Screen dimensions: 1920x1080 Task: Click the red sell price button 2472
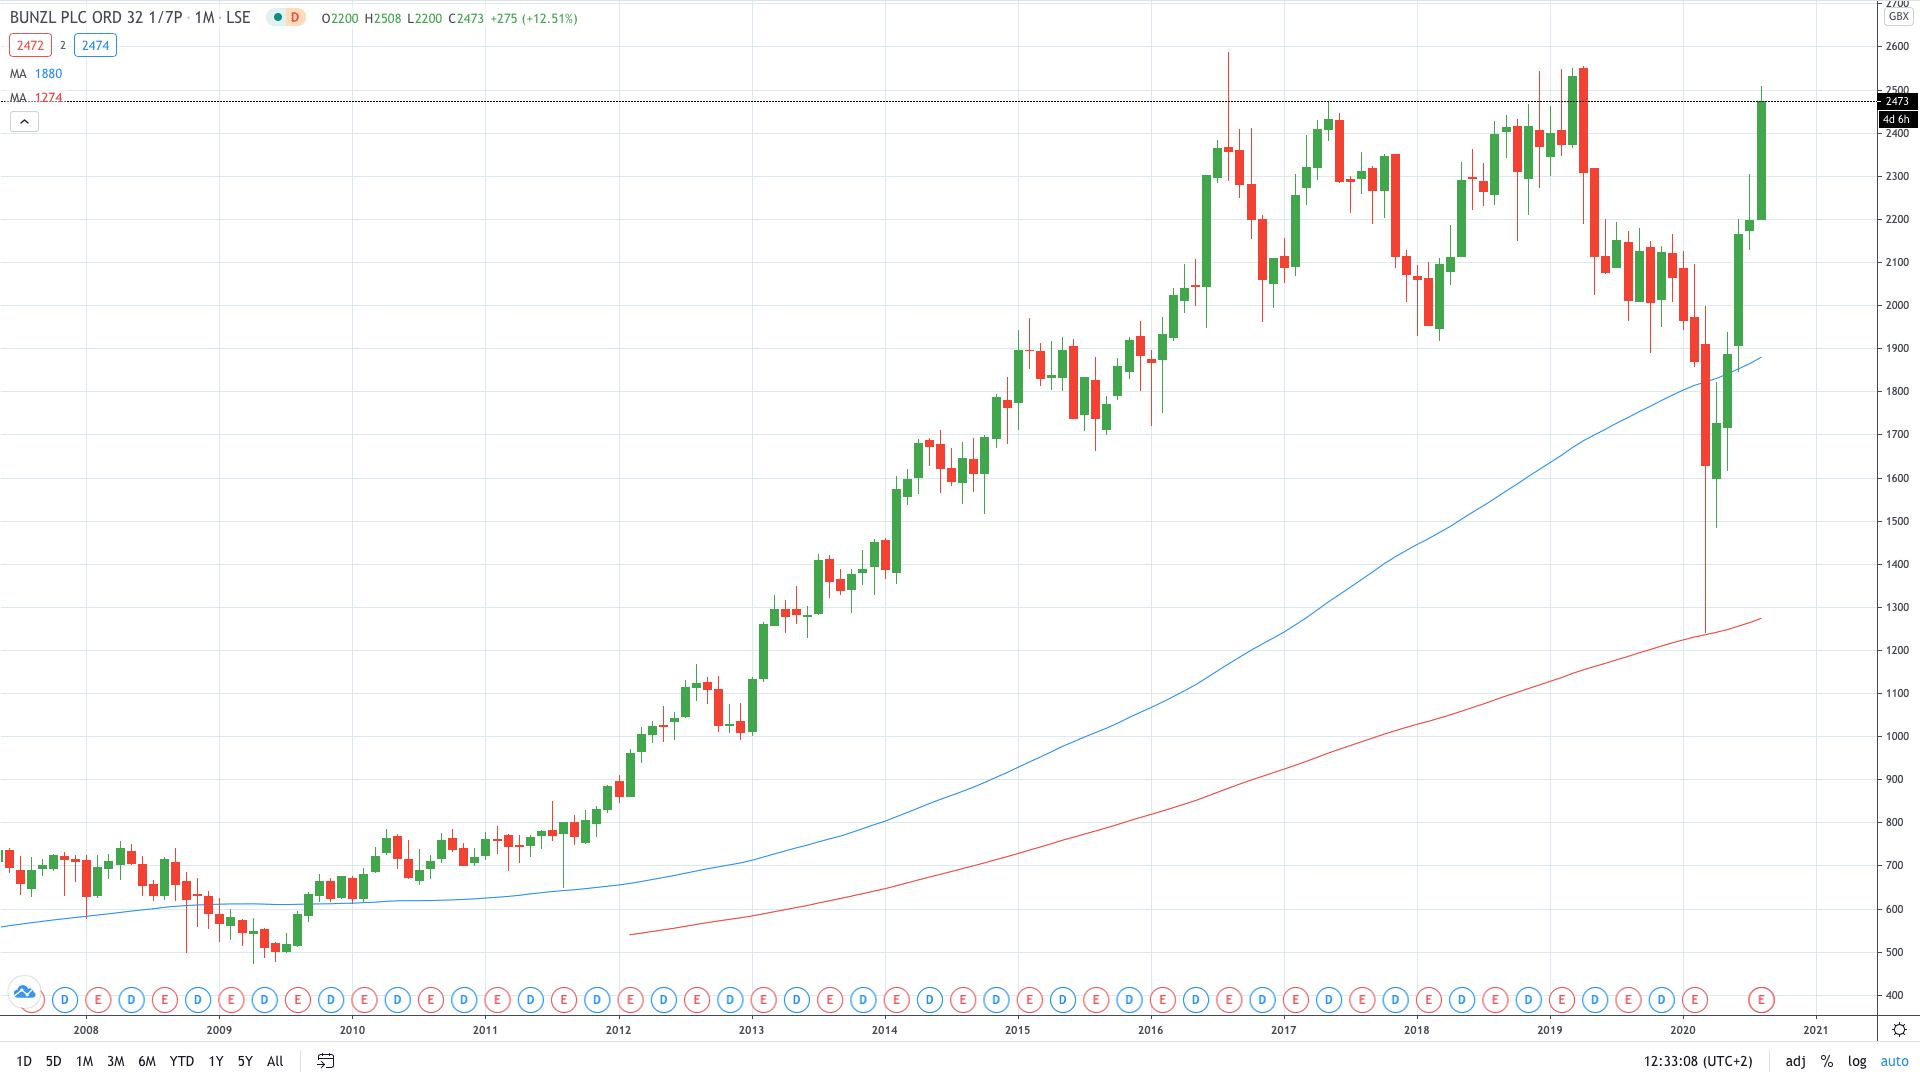pyautogui.click(x=30, y=45)
